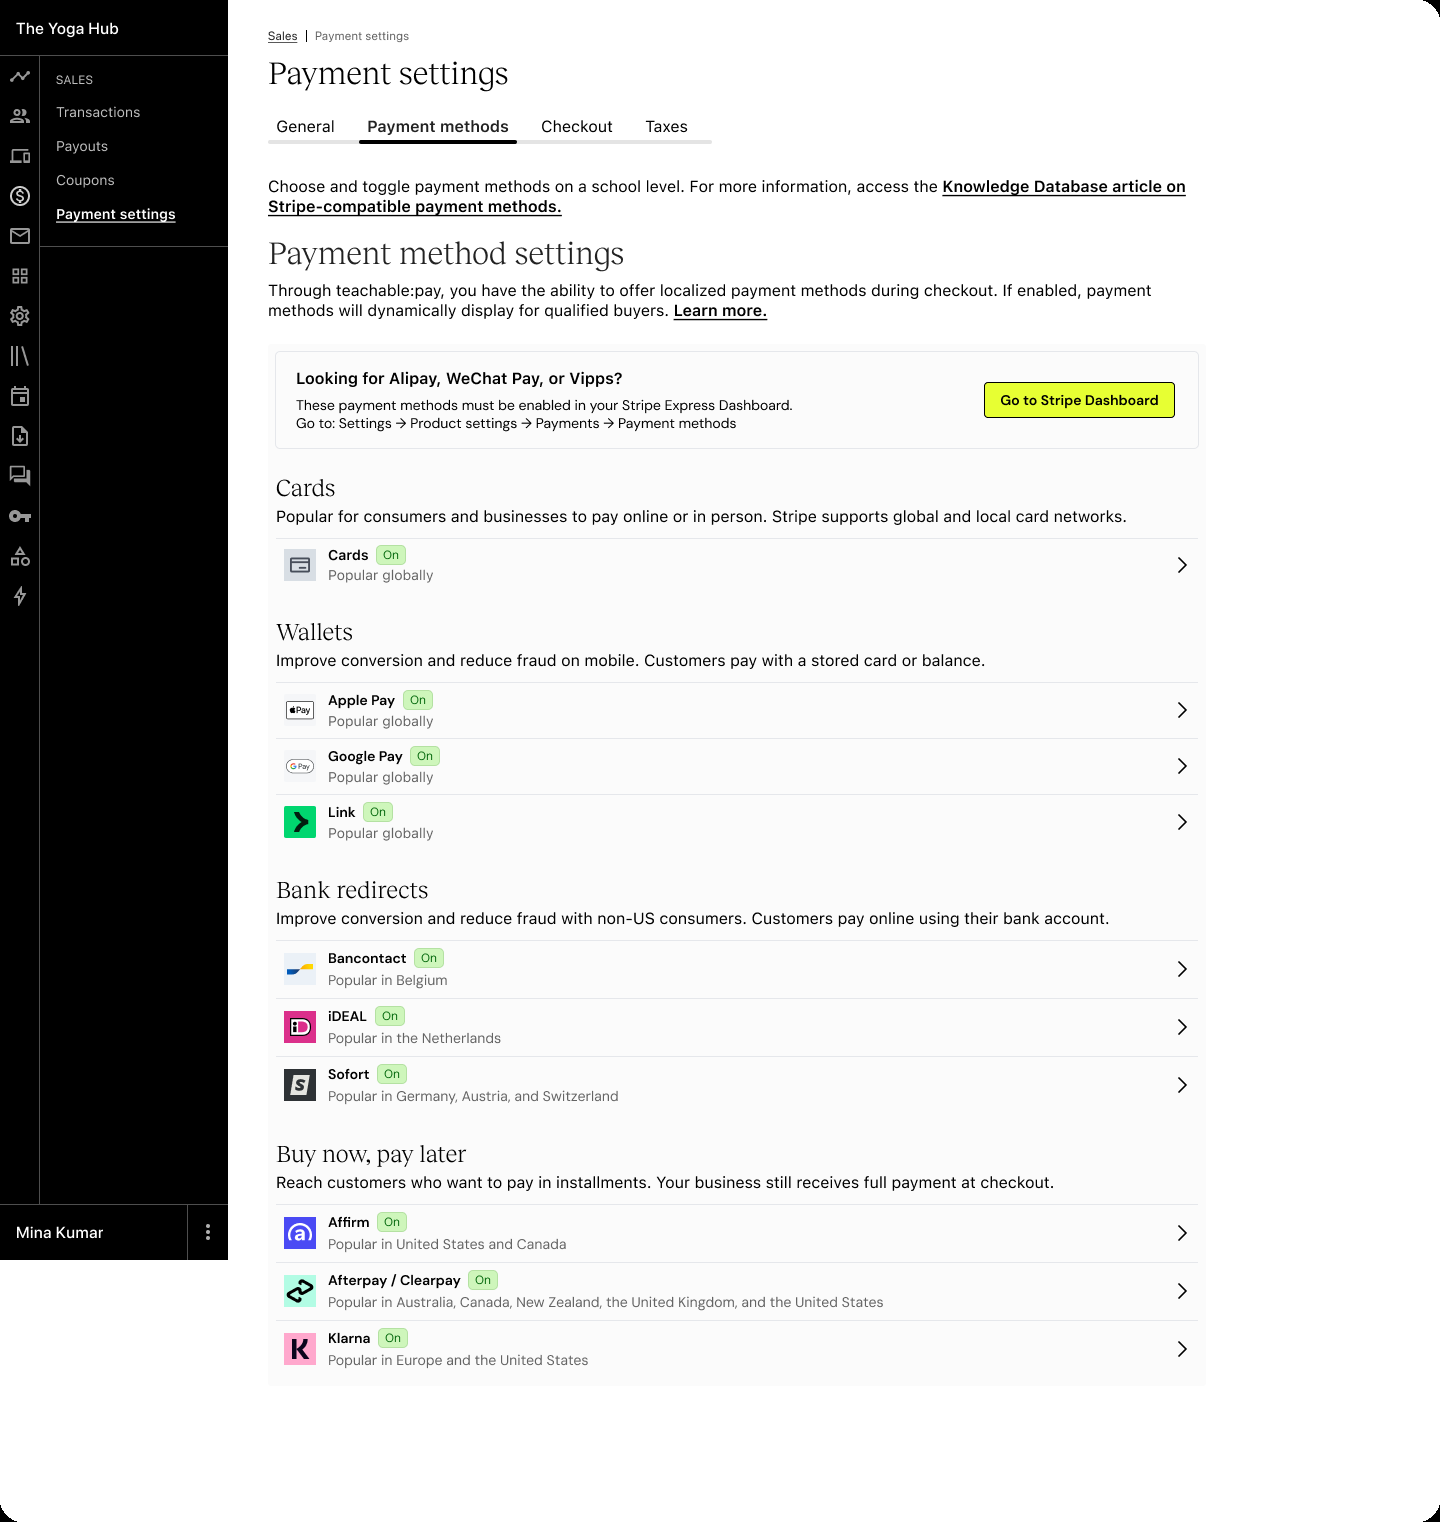The image size is (1440, 1522).
Task: Click the Go to Stripe Dashboard button
Action: point(1079,400)
